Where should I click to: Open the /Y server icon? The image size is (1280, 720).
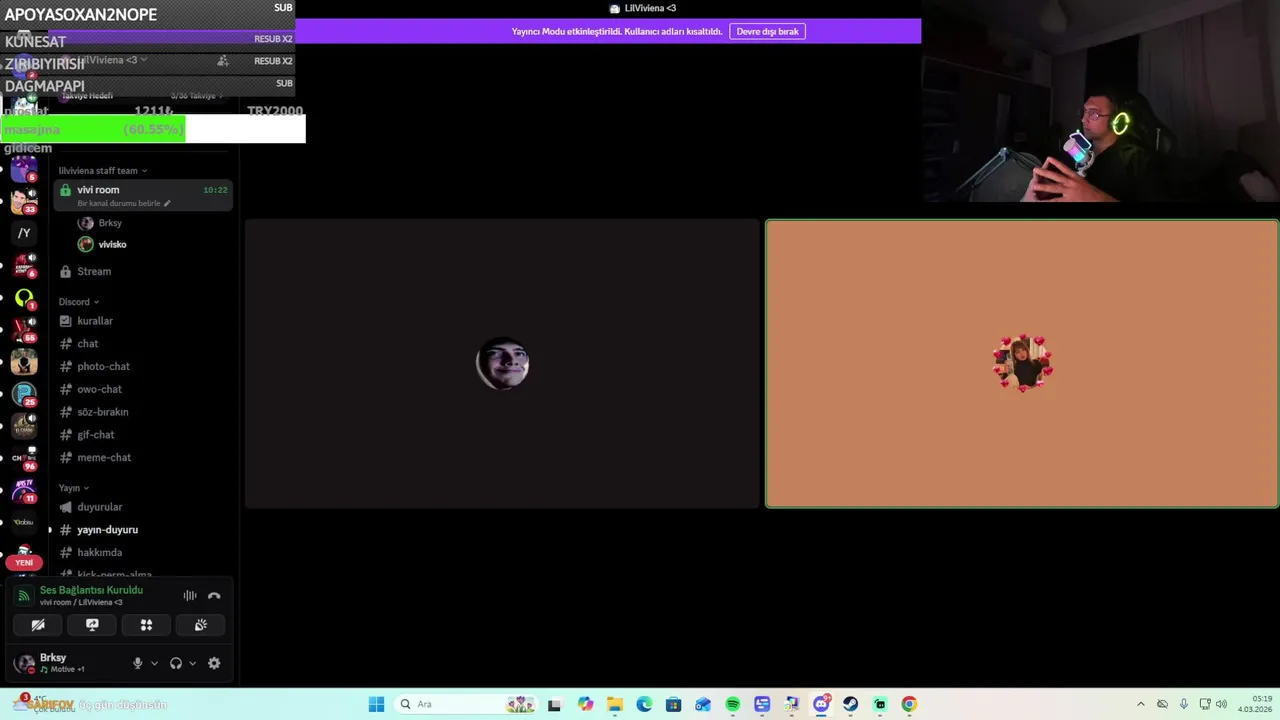pos(24,233)
